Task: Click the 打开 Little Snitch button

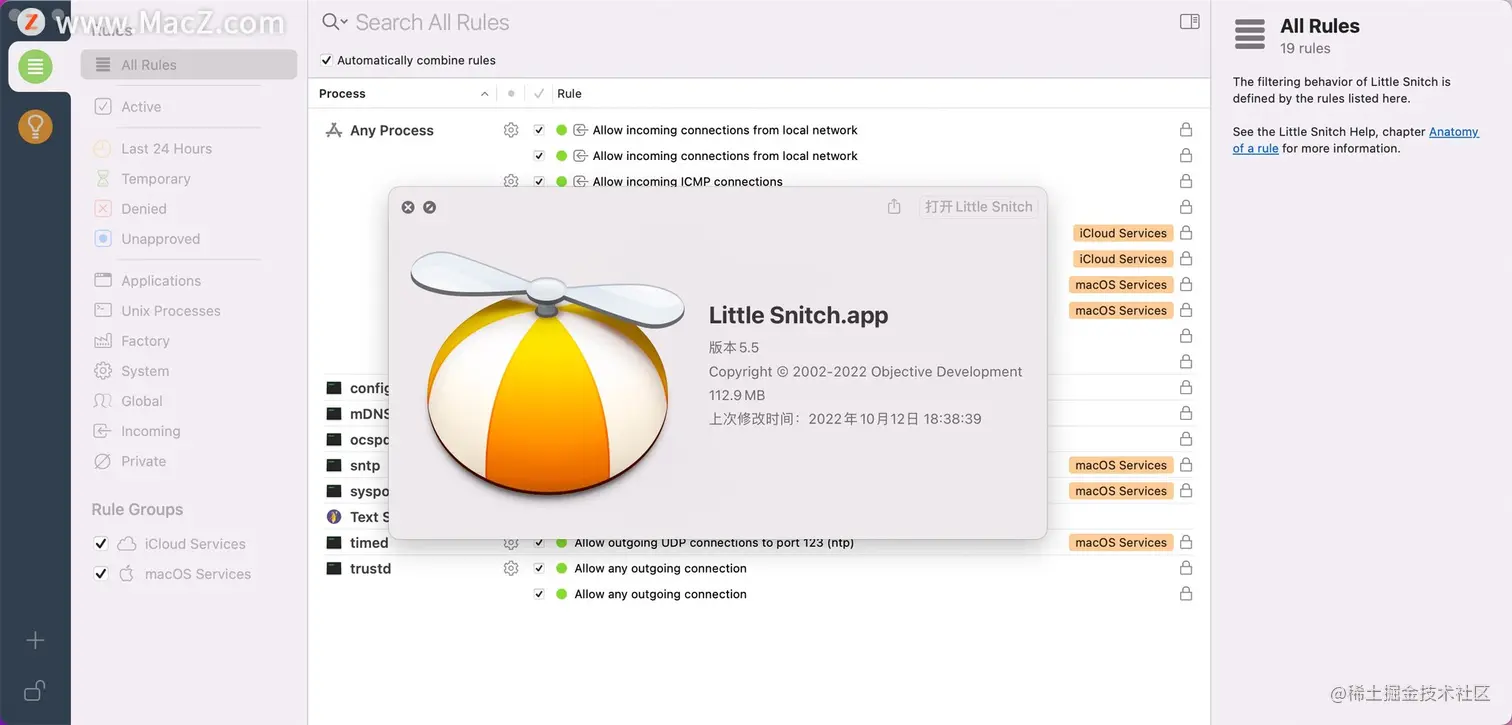Action: [x=979, y=207]
